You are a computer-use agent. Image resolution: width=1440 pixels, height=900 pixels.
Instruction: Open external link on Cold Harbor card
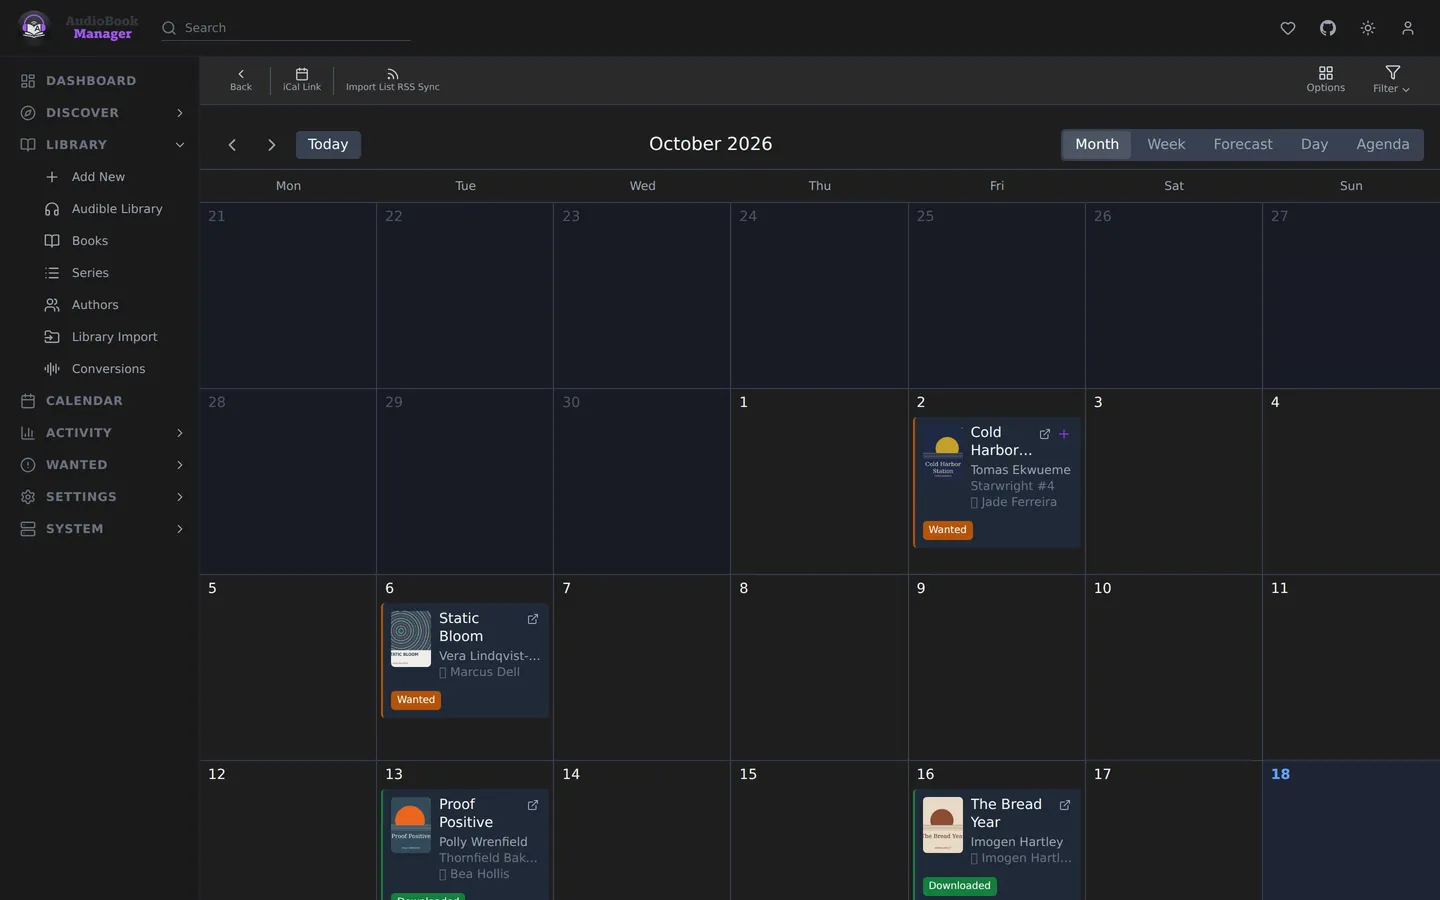click(x=1045, y=434)
